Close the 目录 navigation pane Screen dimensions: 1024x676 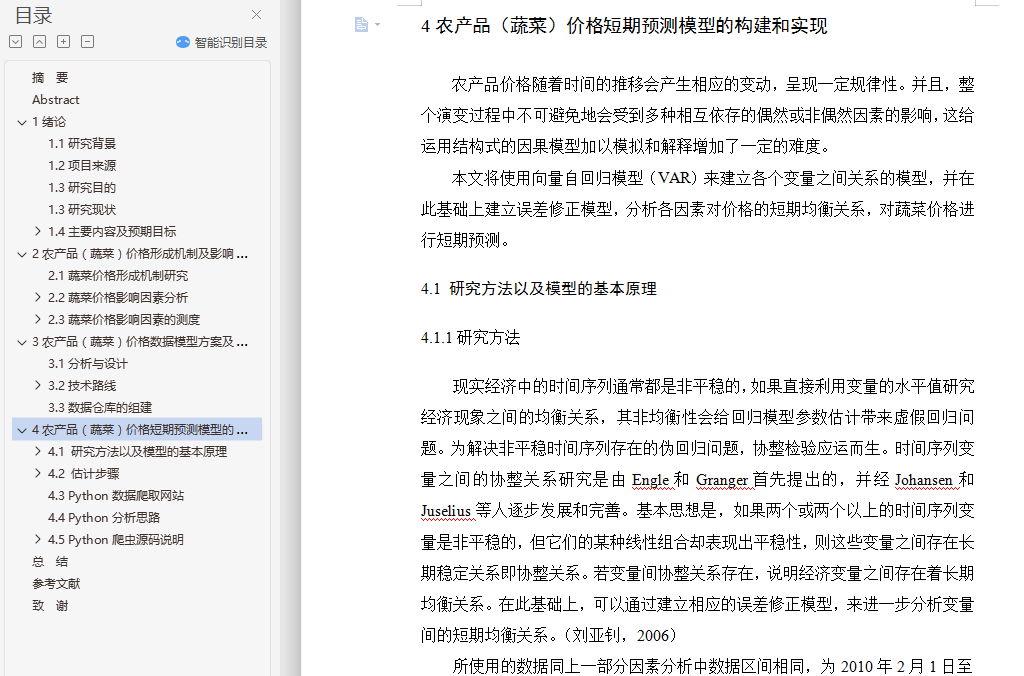[x=256, y=14]
